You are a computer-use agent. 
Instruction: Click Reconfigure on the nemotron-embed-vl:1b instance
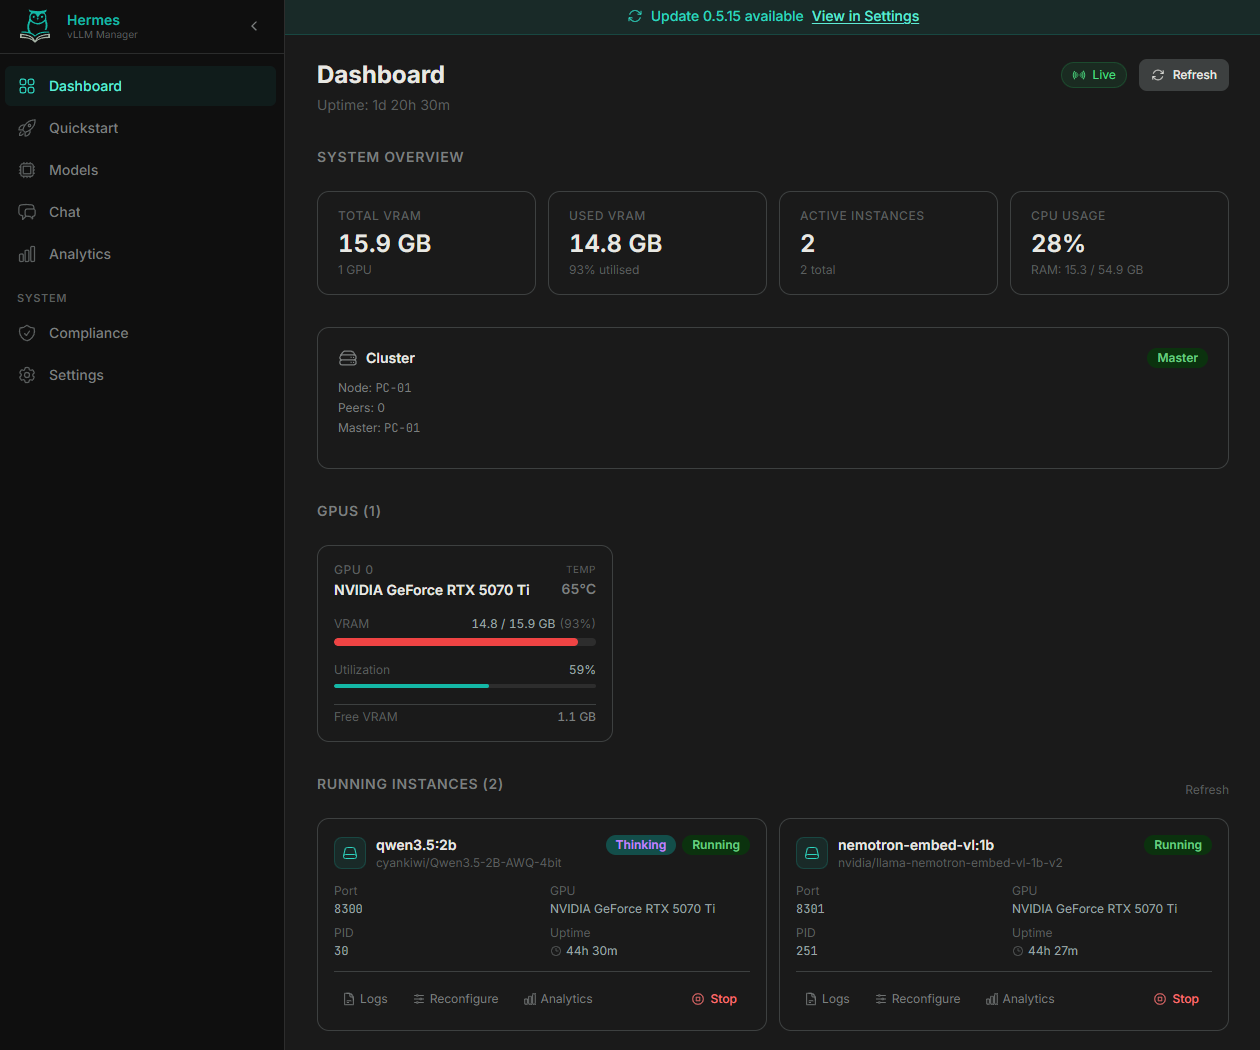917,998
